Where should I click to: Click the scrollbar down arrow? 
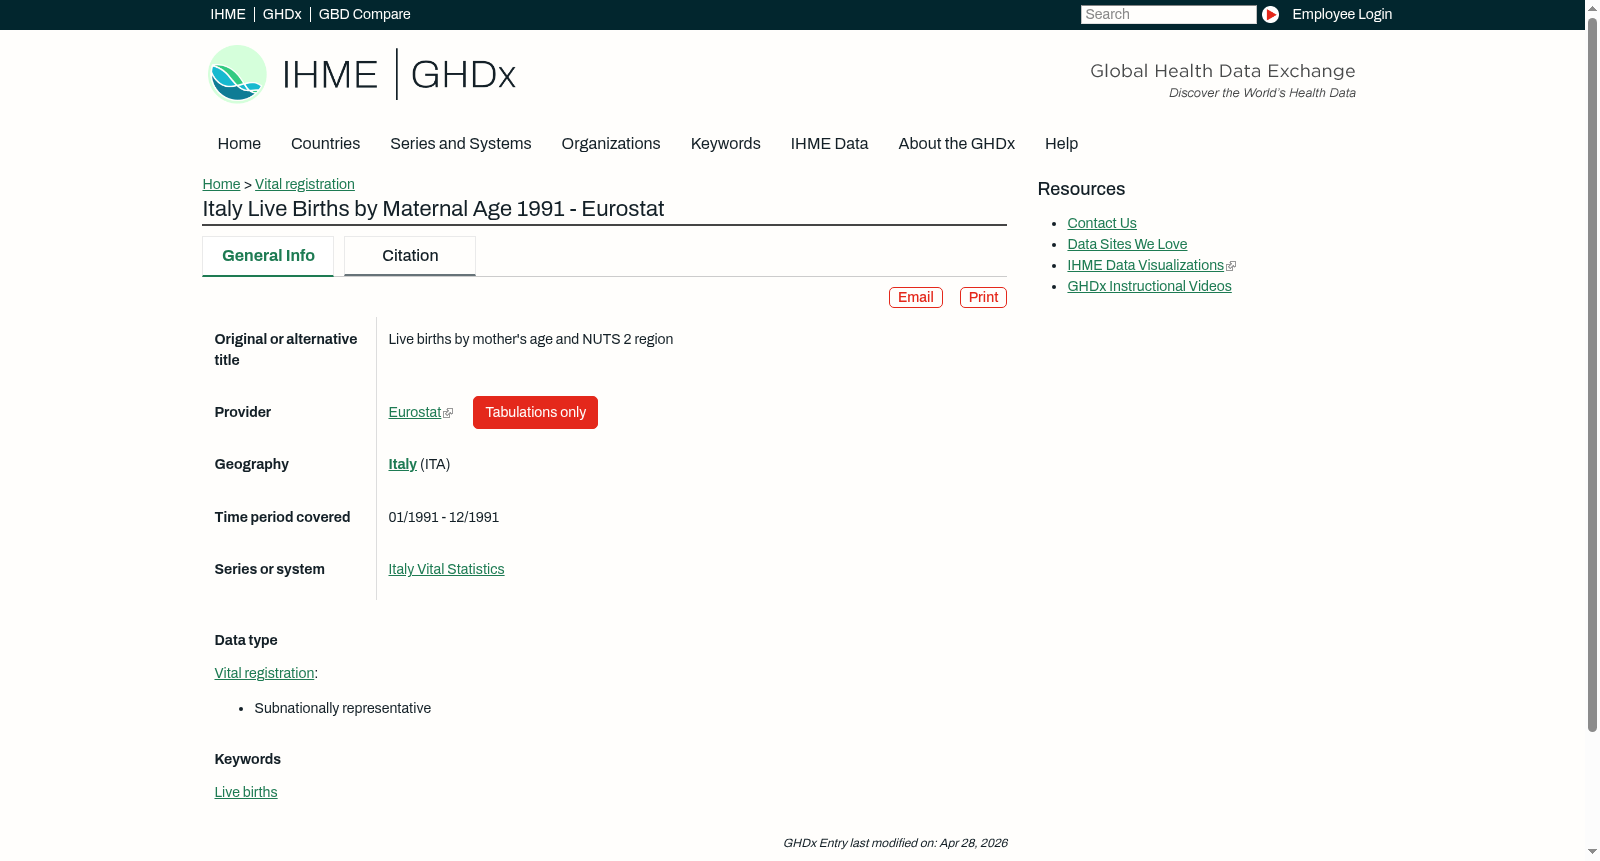1592,853
